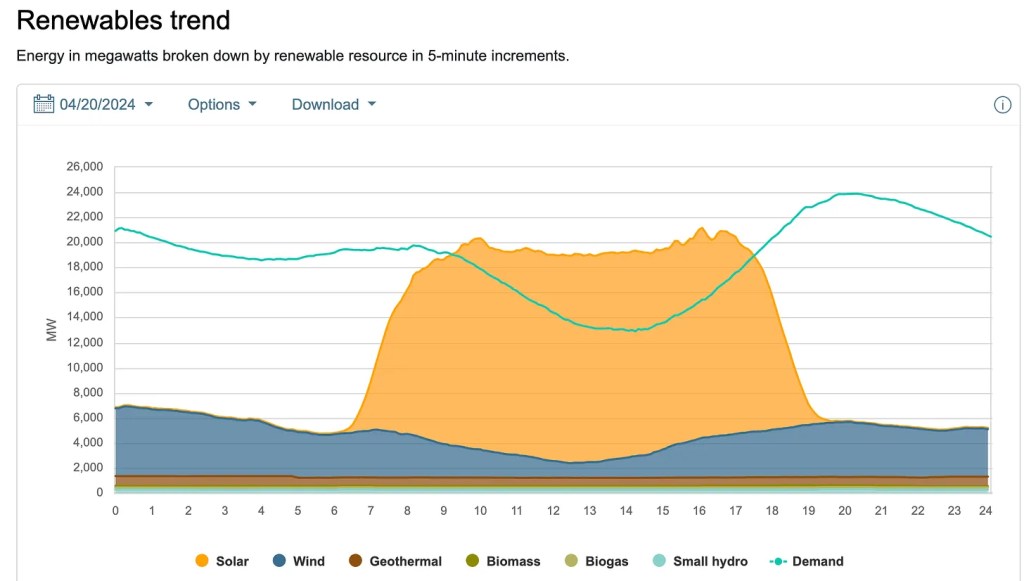Open the info icon in chart header
1024x581 pixels.
(1002, 105)
